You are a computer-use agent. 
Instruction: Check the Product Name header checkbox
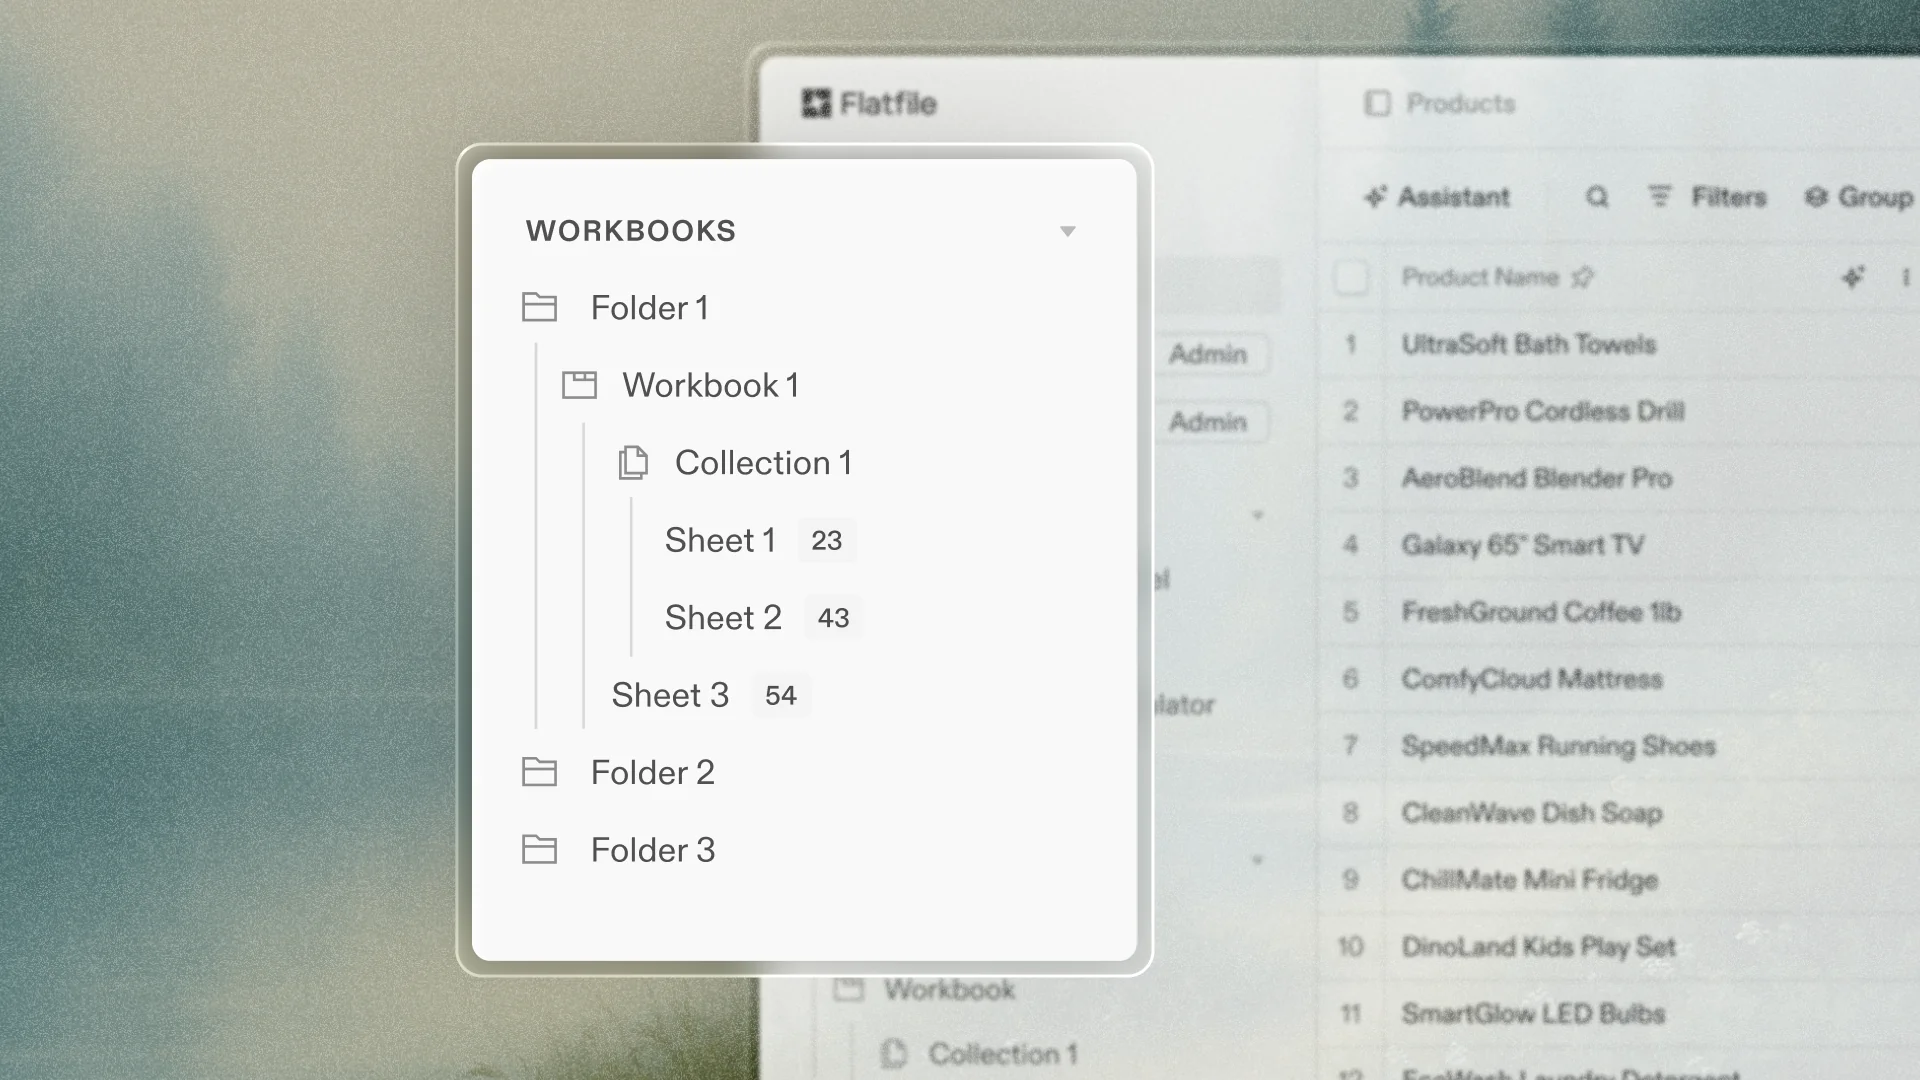click(1352, 278)
